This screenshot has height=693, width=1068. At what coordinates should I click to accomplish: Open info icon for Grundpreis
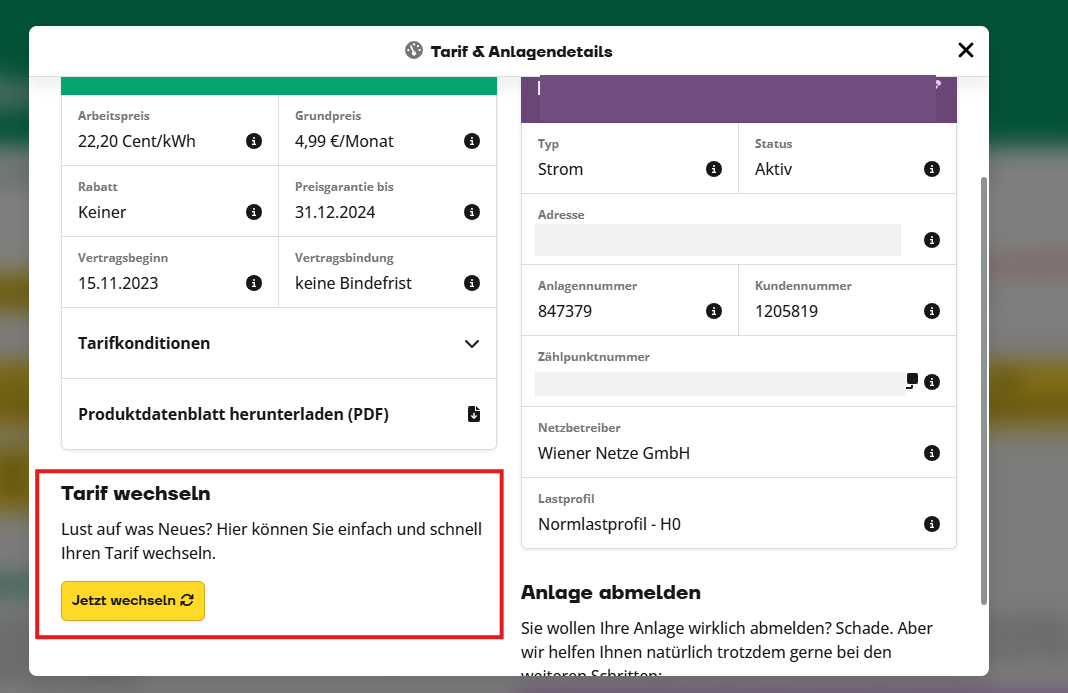point(472,141)
